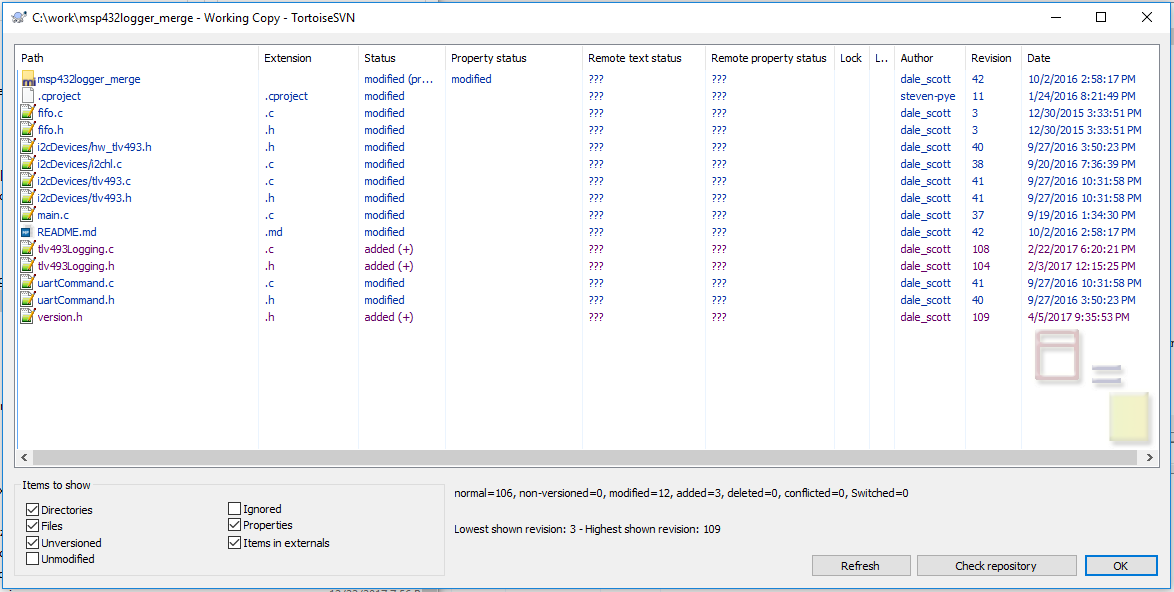
Task: Click the msp432logger_merge folder icon
Action: [x=28, y=79]
